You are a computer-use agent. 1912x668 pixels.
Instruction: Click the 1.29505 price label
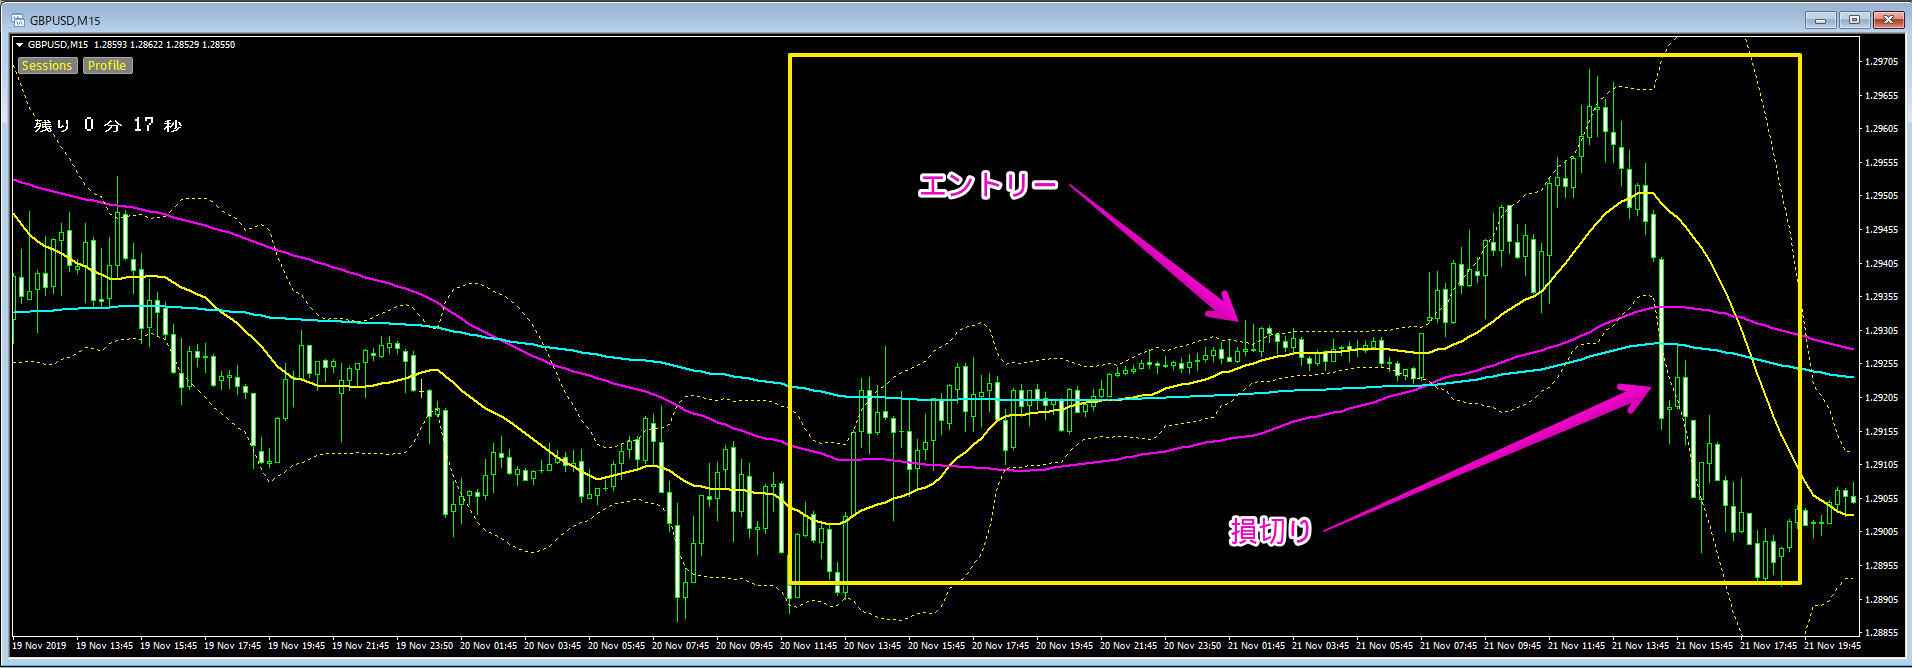[x=1881, y=196]
